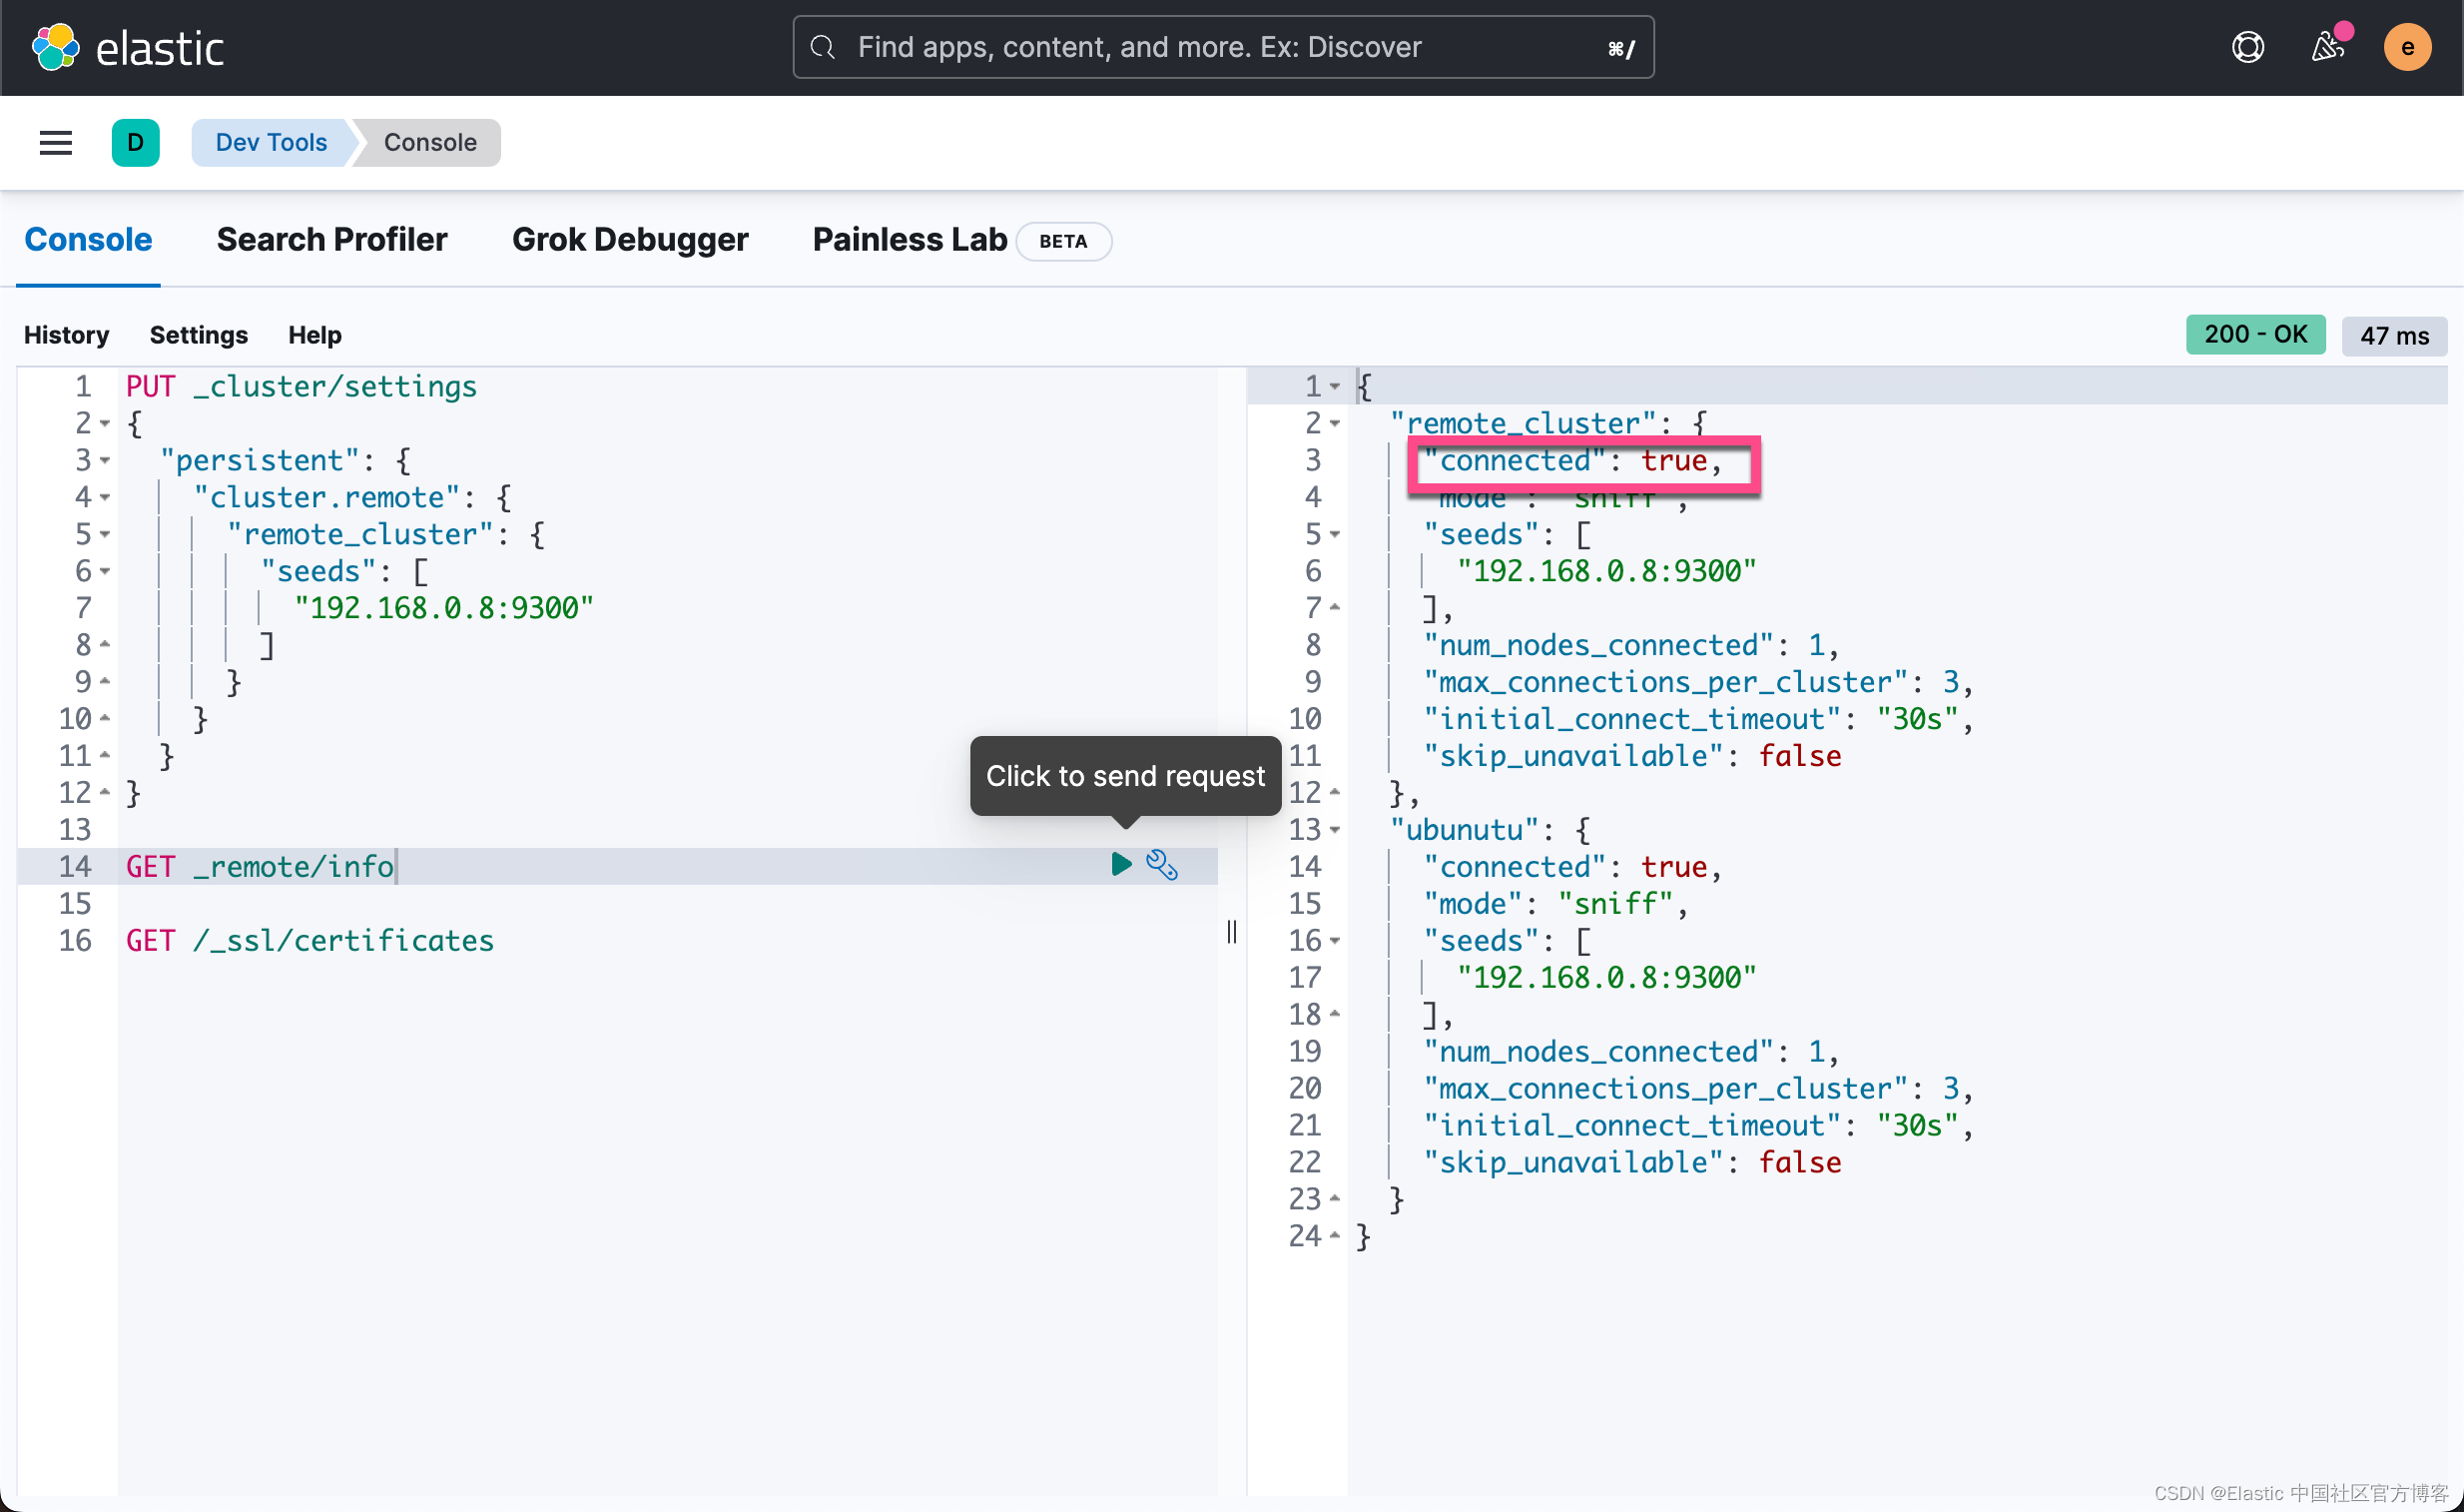Open the newsfeed party icon

(2327, 47)
